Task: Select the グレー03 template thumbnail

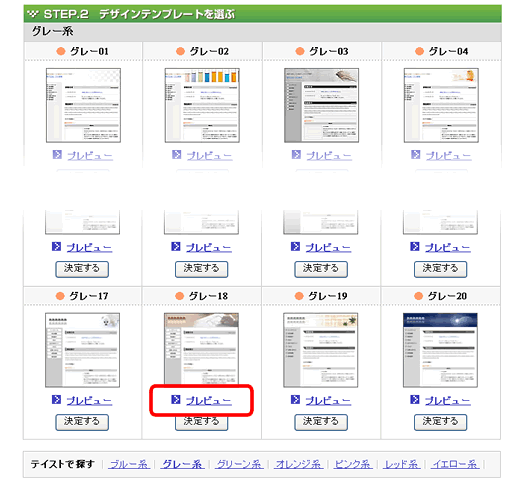Action: click(321, 105)
